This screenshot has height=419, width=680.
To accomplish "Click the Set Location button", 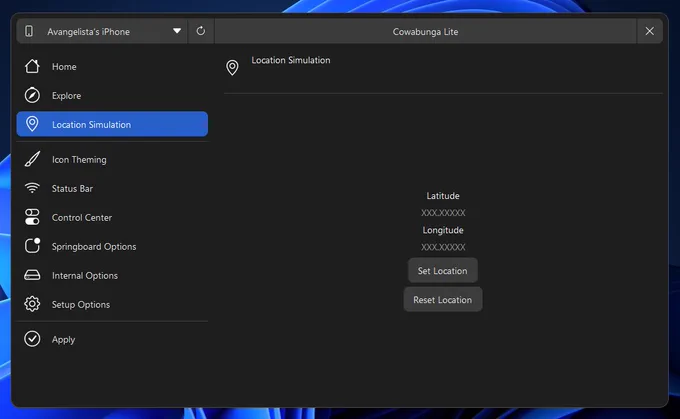I will point(443,271).
